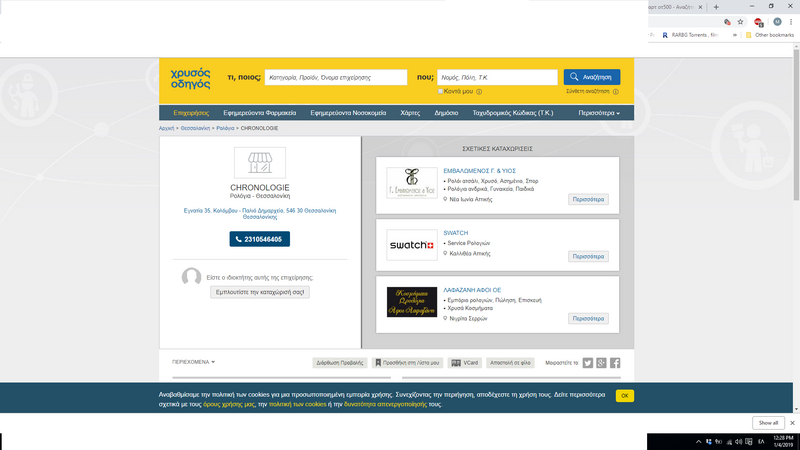Go to Αρχική breadcrumb link
Image resolution: width=800 pixels, height=450 pixels.
pos(166,128)
